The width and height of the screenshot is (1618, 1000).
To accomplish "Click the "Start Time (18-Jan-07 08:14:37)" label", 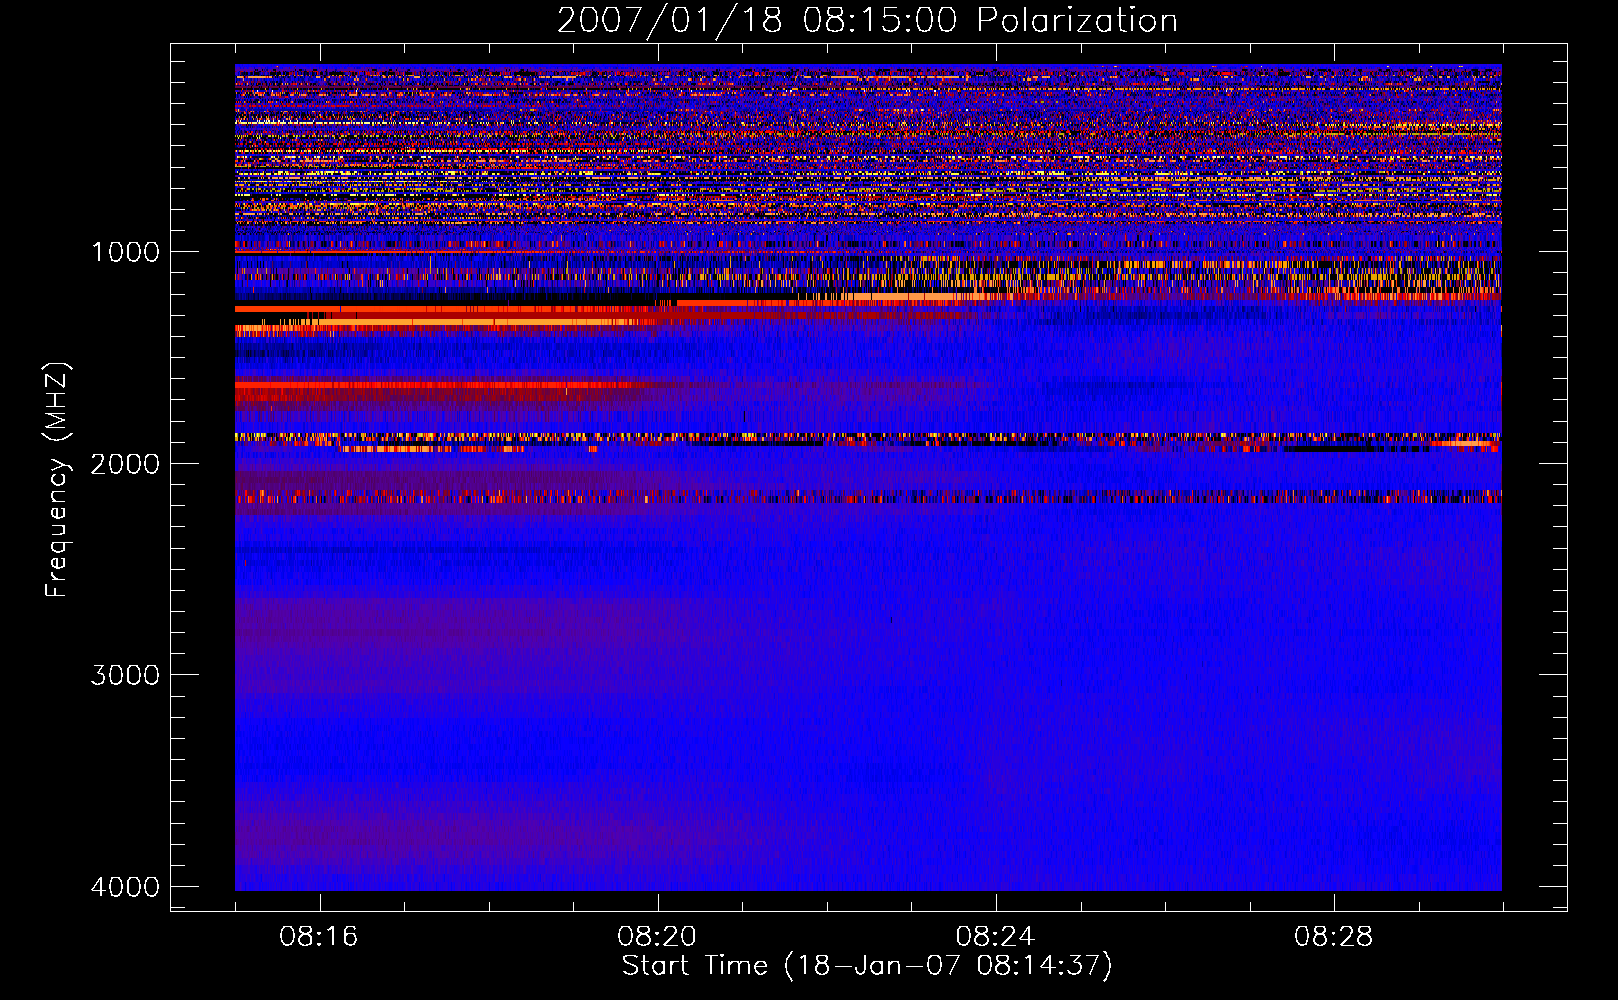I will (867, 966).
